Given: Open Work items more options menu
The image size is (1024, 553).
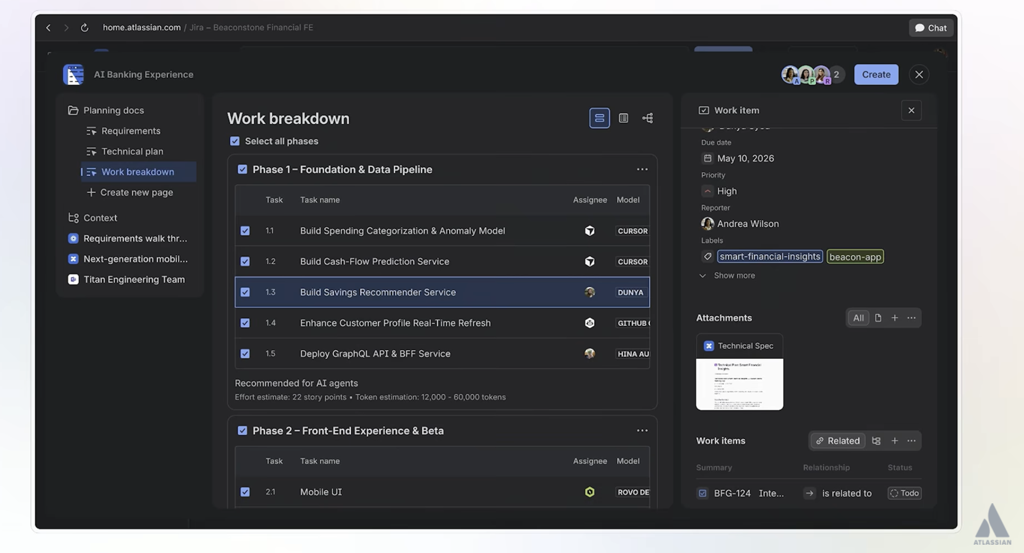Looking at the screenshot, I should click(912, 441).
